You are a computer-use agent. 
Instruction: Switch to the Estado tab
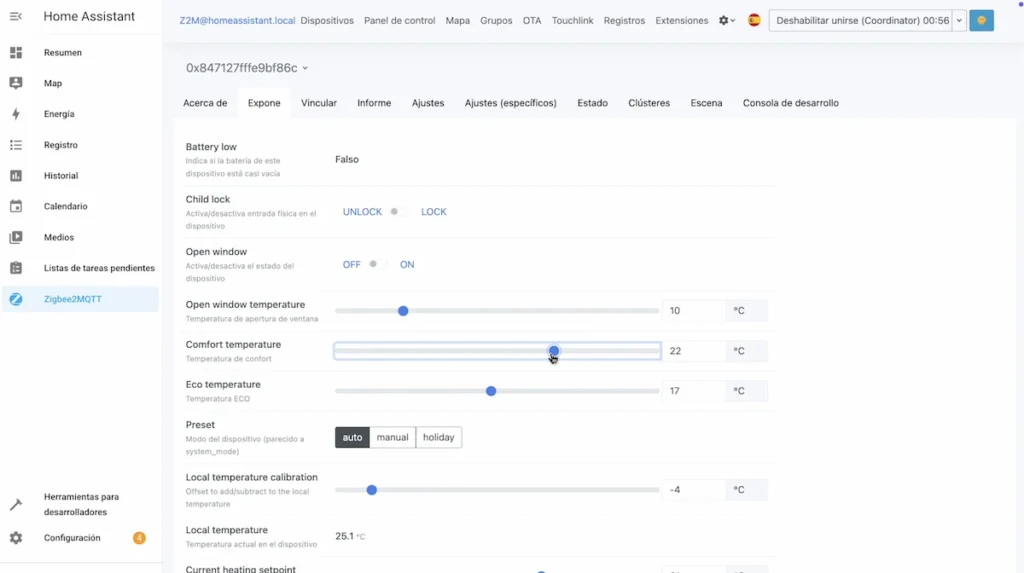point(592,103)
